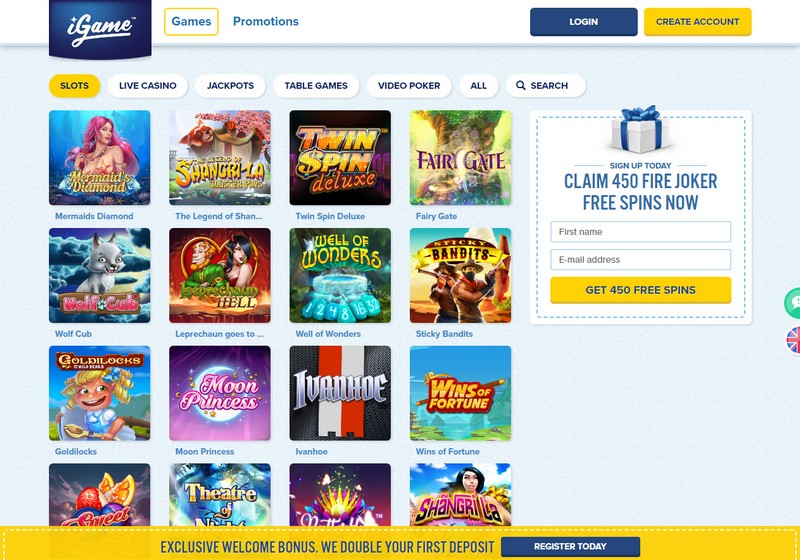This screenshot has height=560, width=800.
Task: Click Create Account button
Action: click(x=697, y=22)
